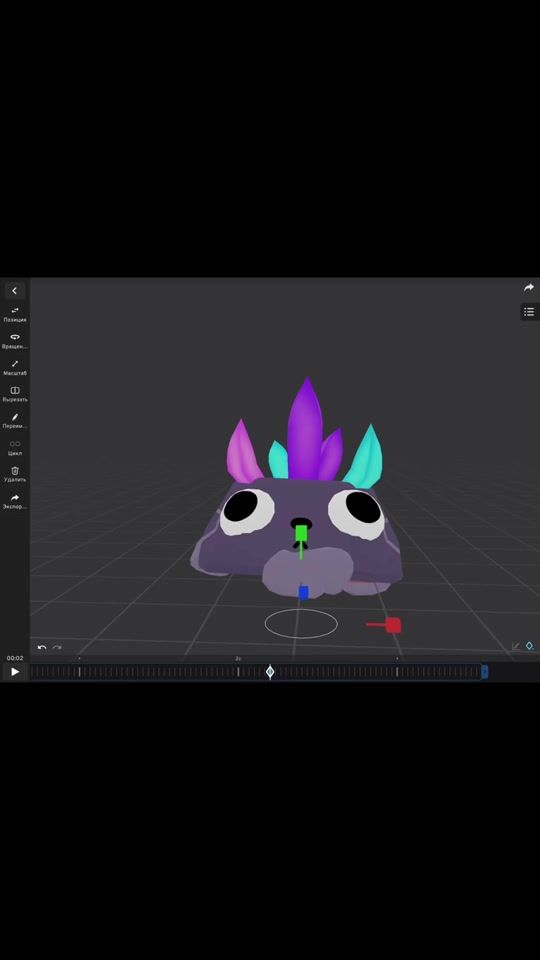Grab the green Y-axis gizmo handle

point(301,533)
